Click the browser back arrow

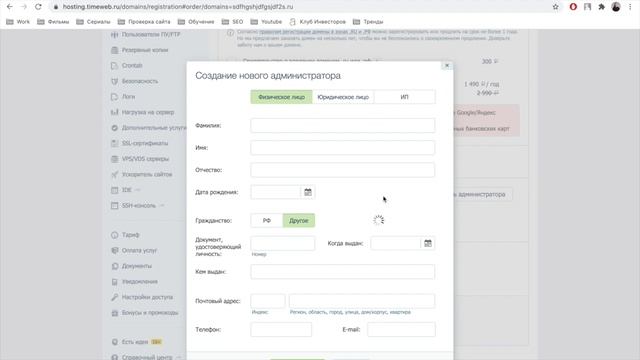[10, 7]
